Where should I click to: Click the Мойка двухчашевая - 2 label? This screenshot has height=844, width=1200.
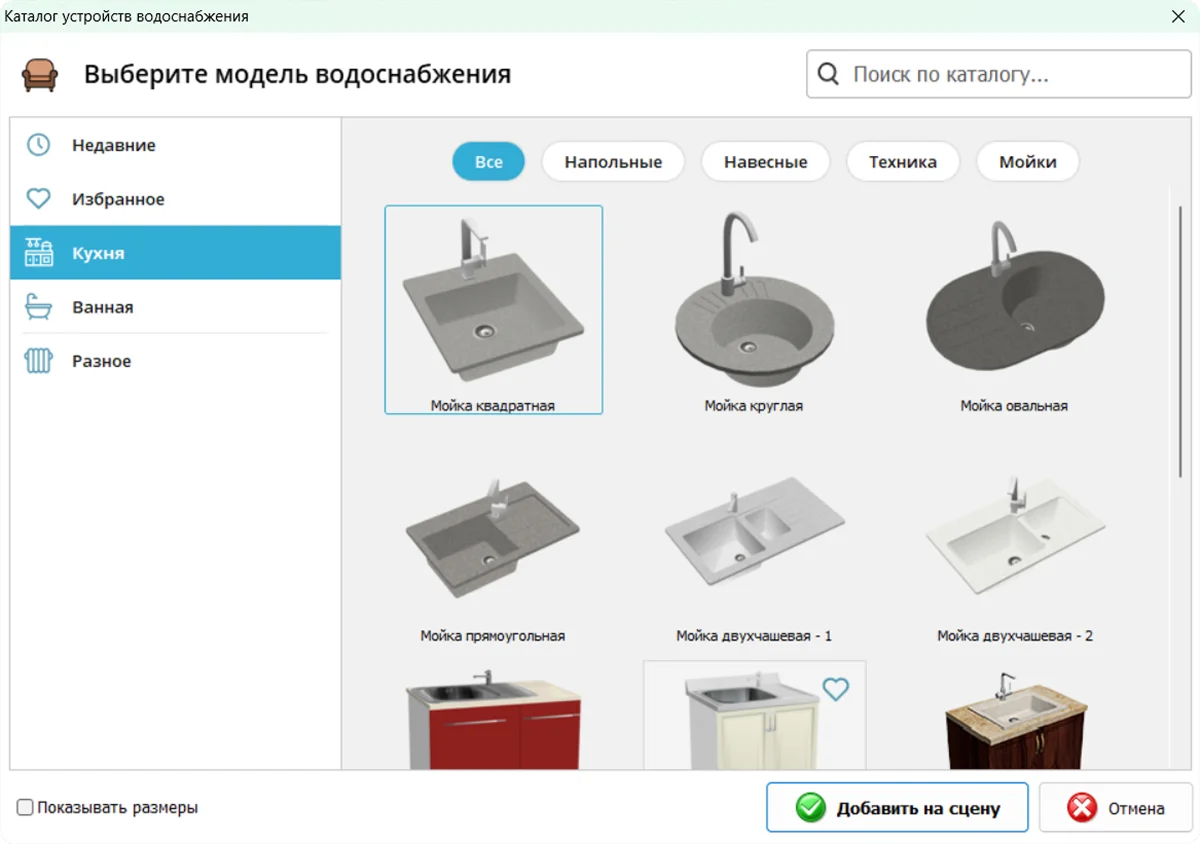pyautogui.click(x=1015, y=635)
